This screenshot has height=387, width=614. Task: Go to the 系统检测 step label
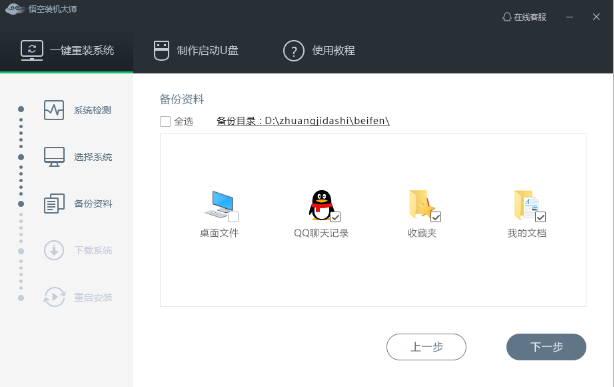(x=93, y=110)
